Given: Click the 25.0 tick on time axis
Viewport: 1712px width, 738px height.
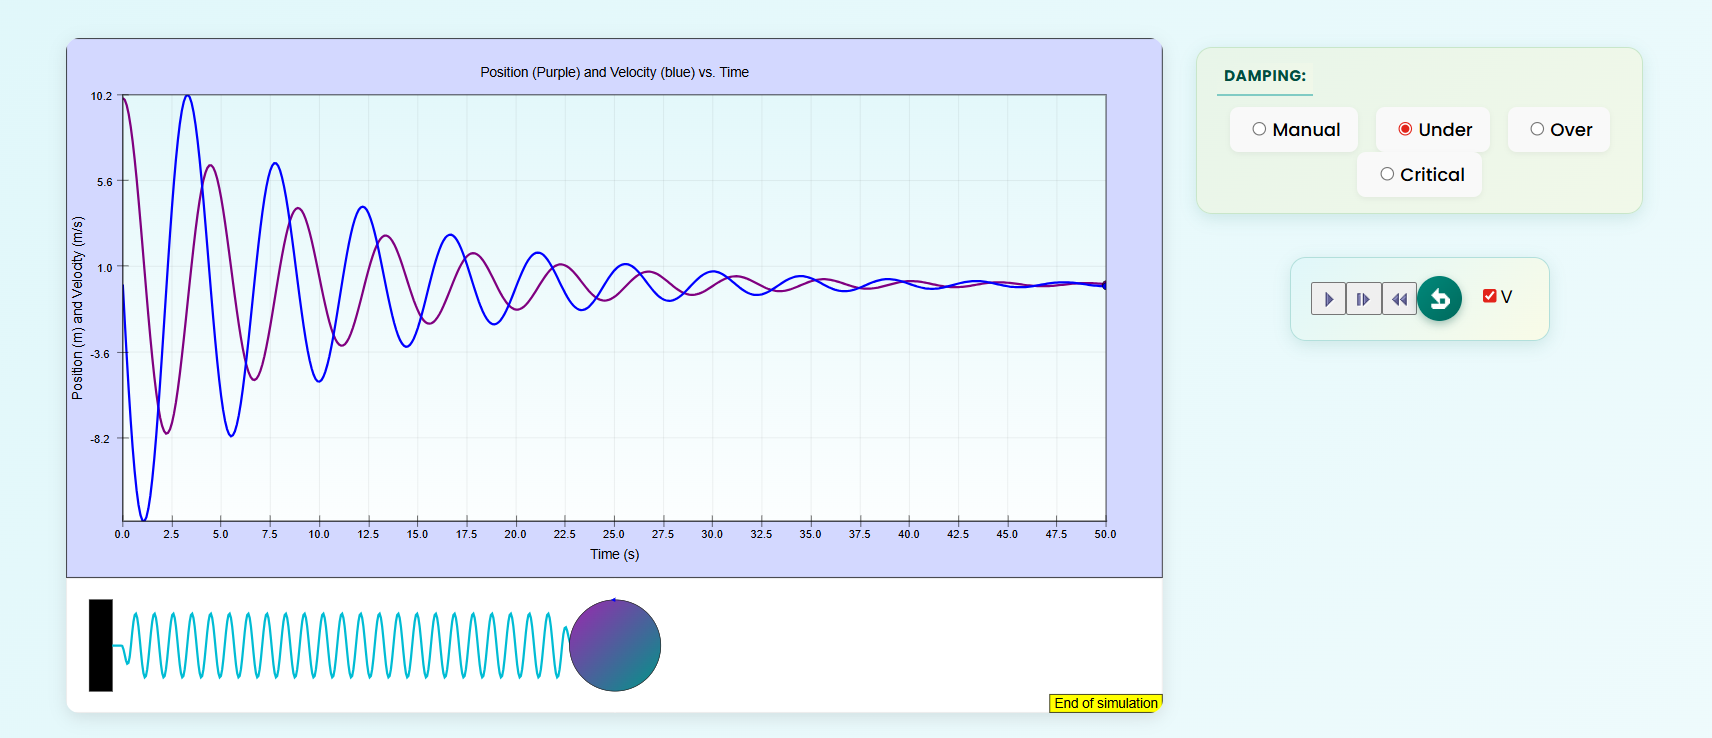Looking at the screenshot, I should coord(613,534).
